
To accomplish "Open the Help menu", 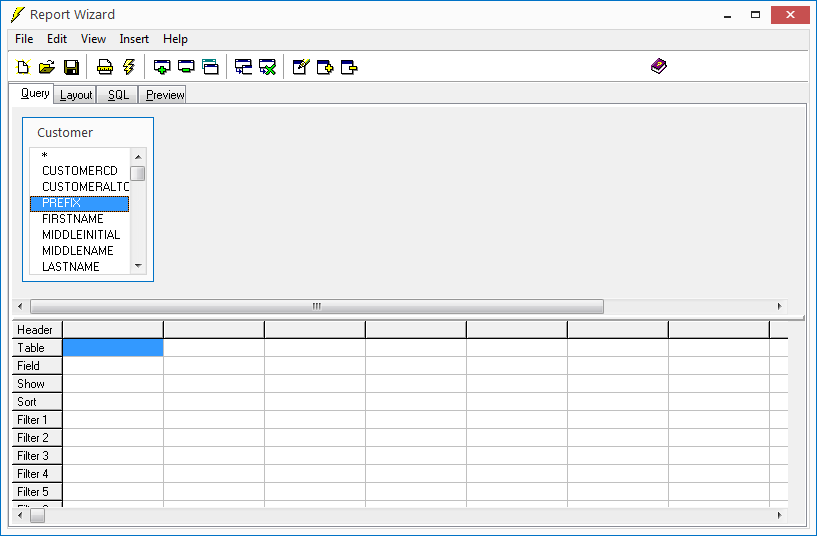I will tap(175, 39).
